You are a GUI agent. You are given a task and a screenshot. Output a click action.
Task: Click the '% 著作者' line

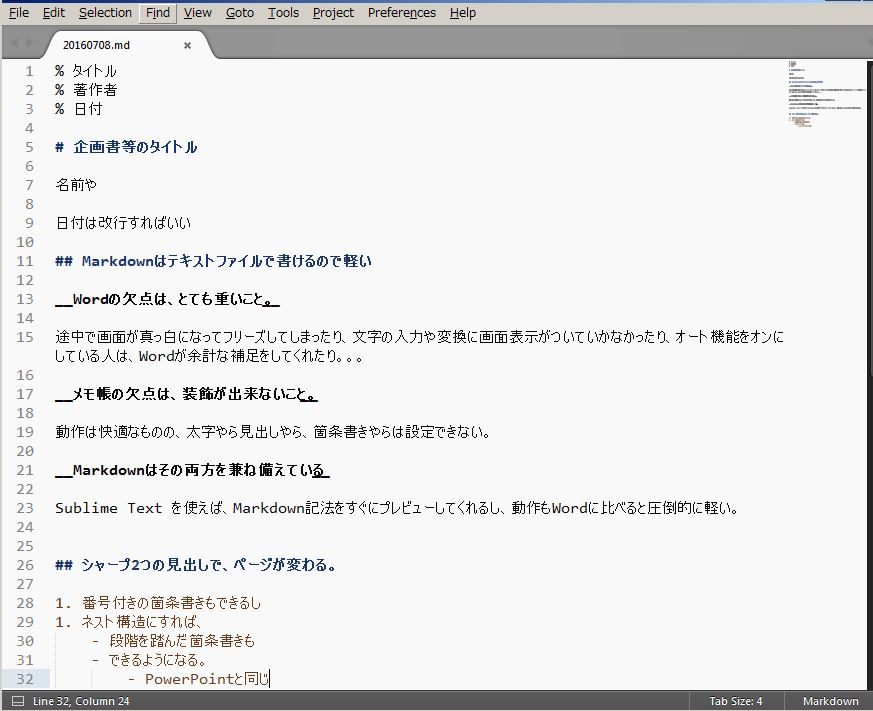86,90
